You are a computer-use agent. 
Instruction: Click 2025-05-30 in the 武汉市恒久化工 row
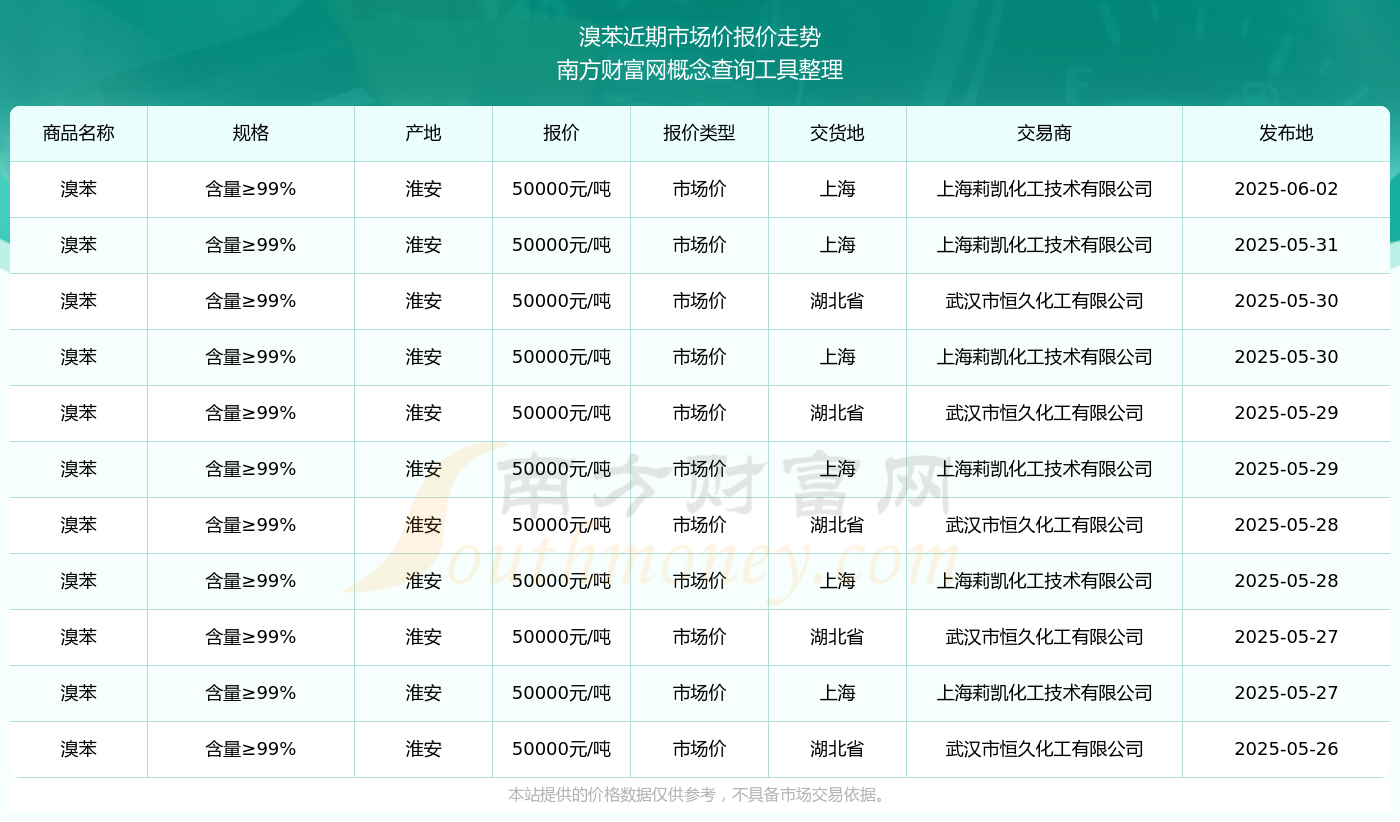1287,301
